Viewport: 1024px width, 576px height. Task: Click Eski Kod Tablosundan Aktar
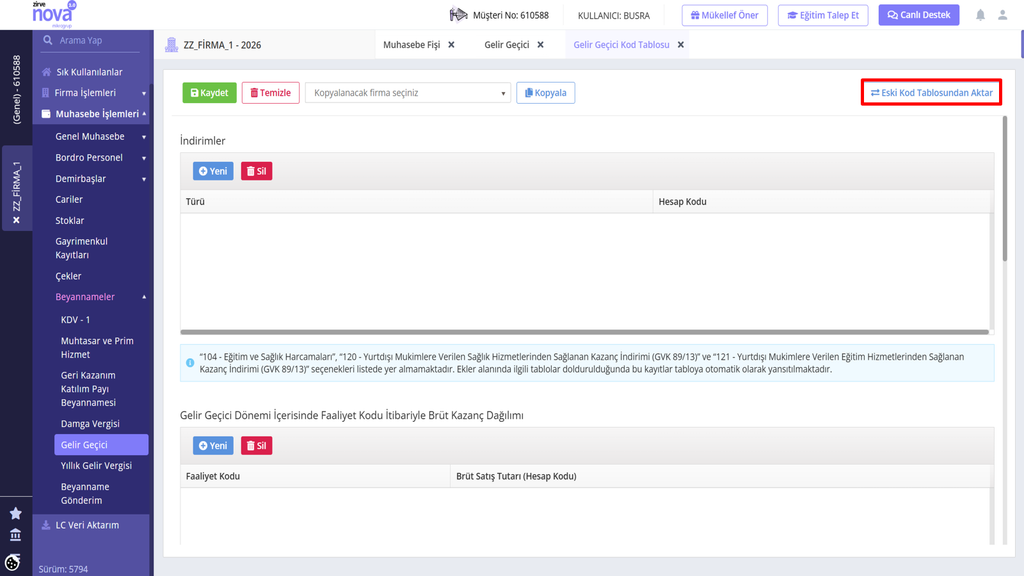(x=931, y=93)
